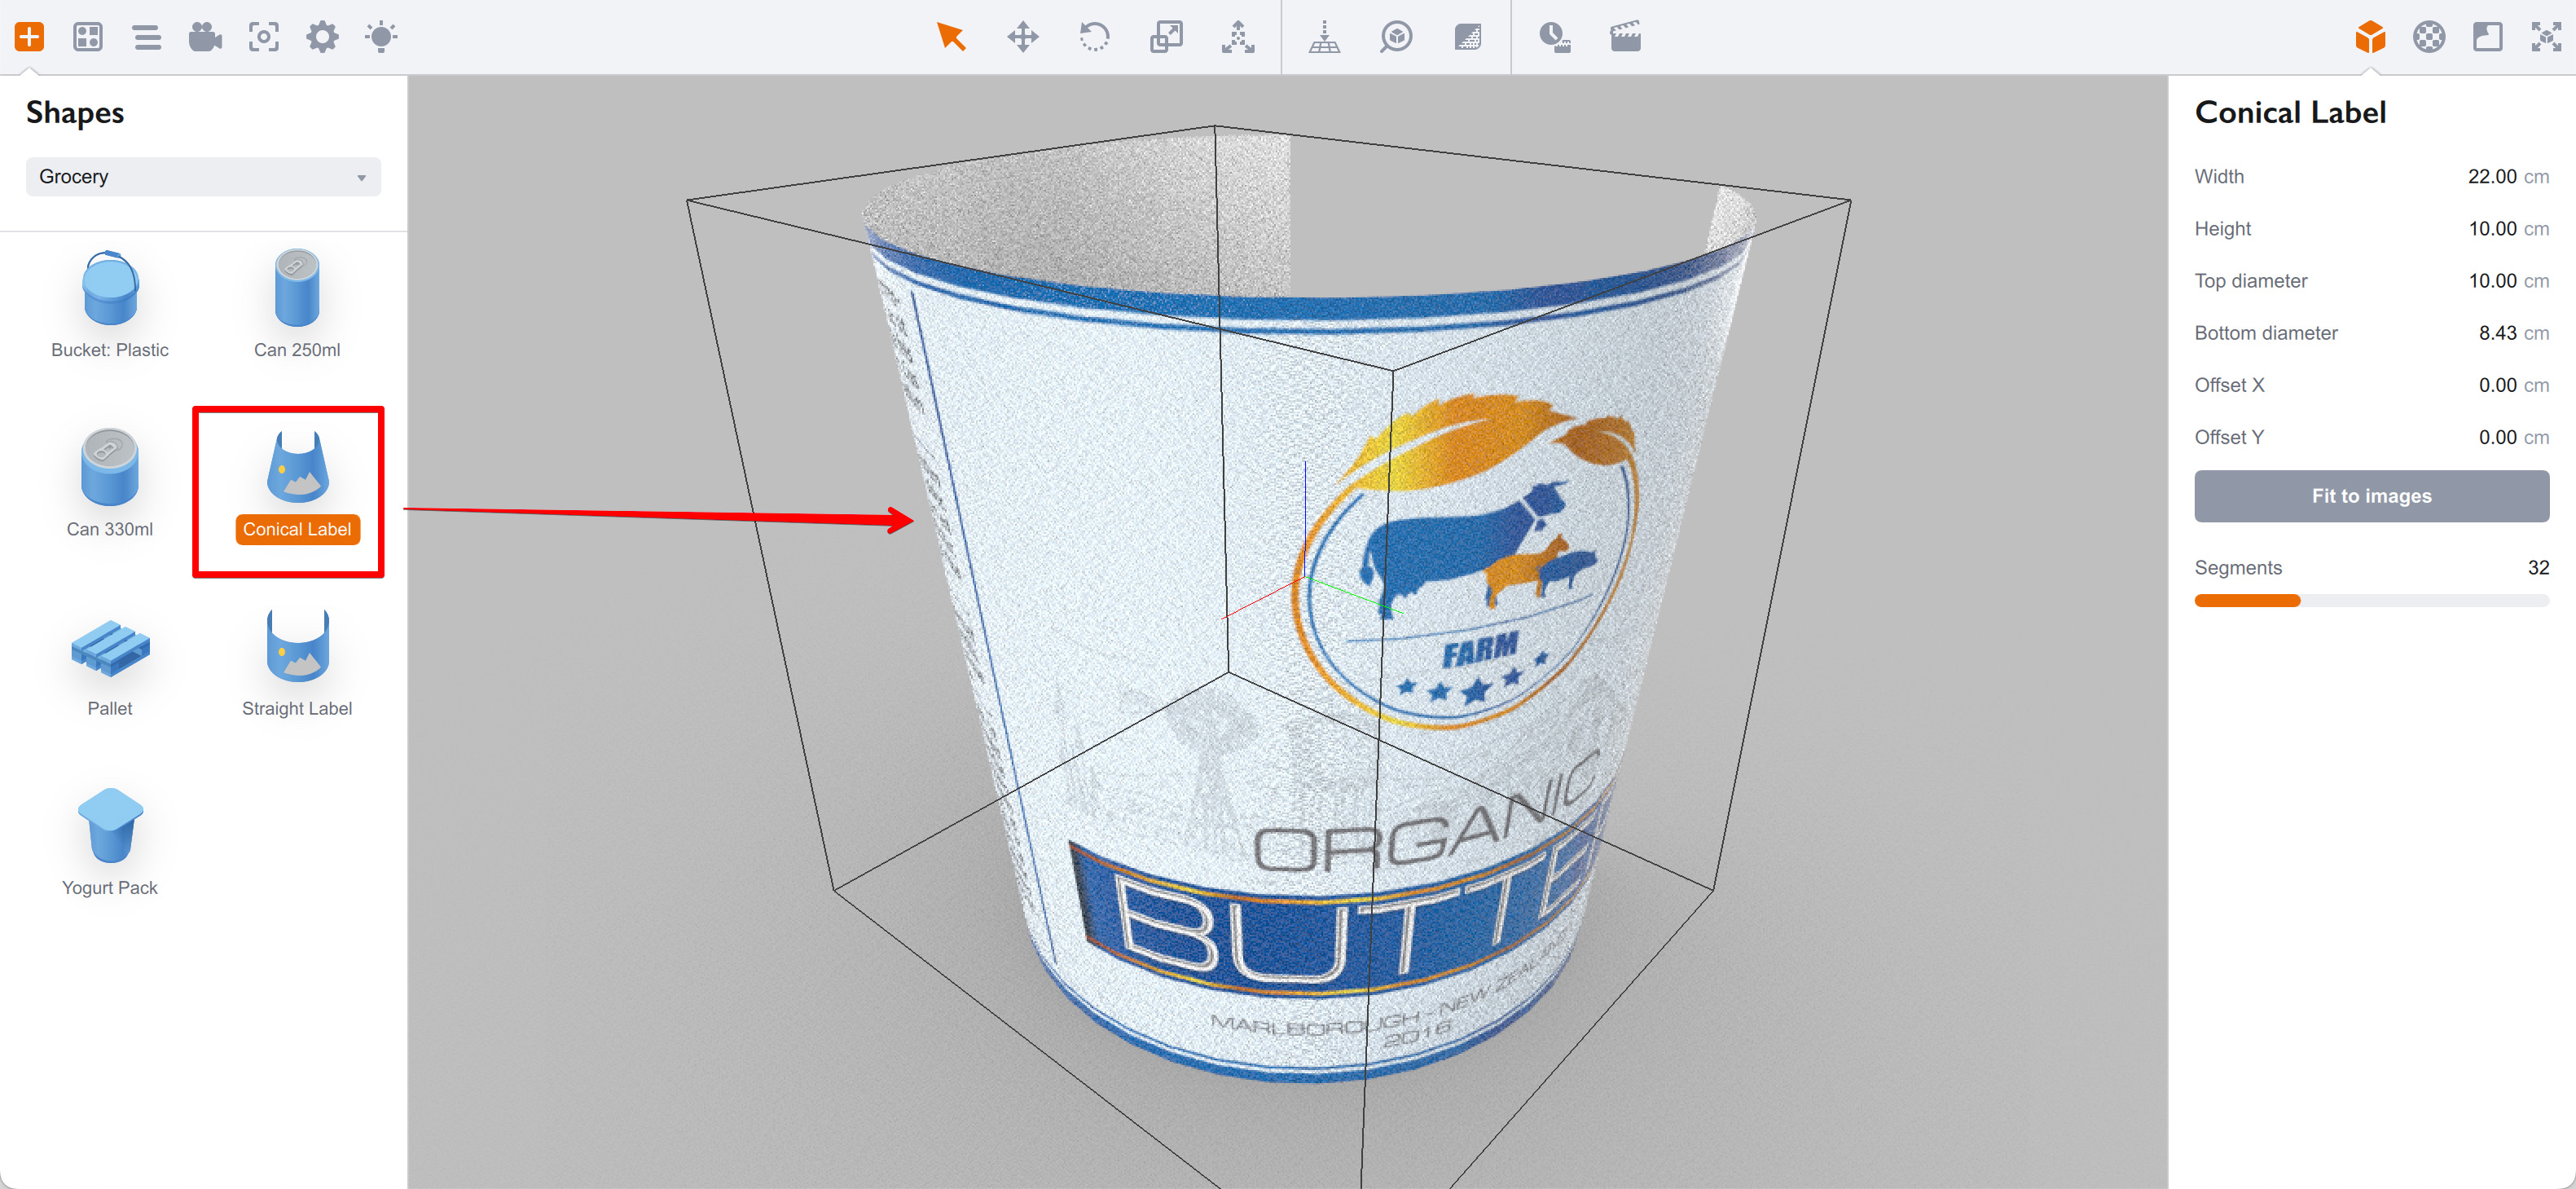
Task: Select the Scale tool
Action: [1166, 37]
